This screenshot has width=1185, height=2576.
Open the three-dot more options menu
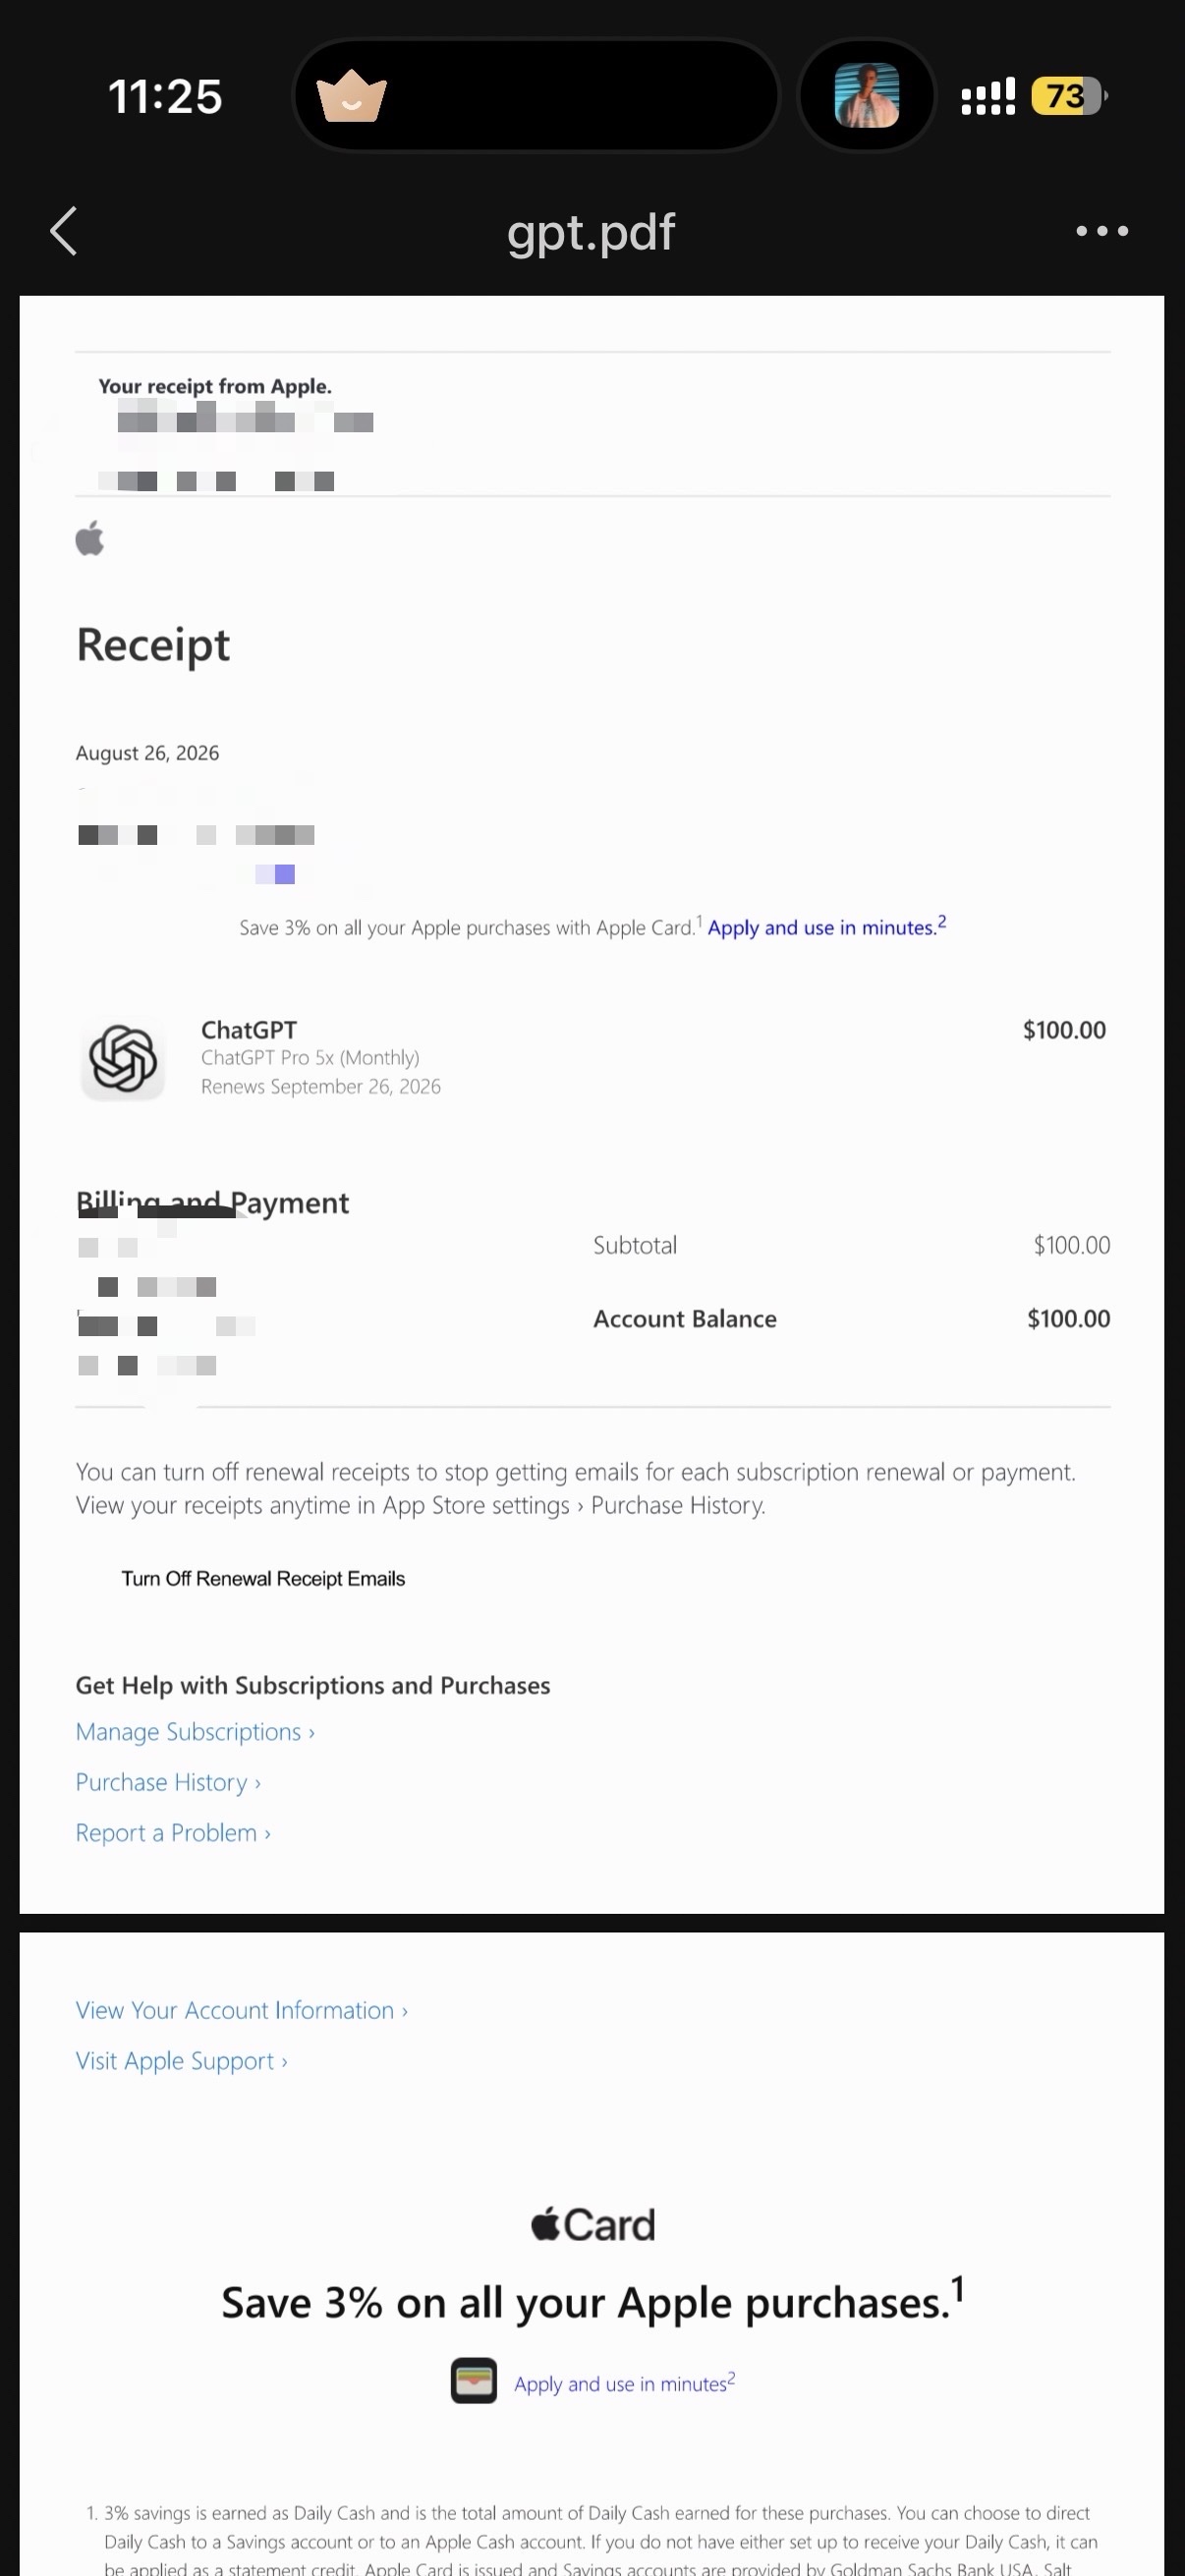(1102, 231)
